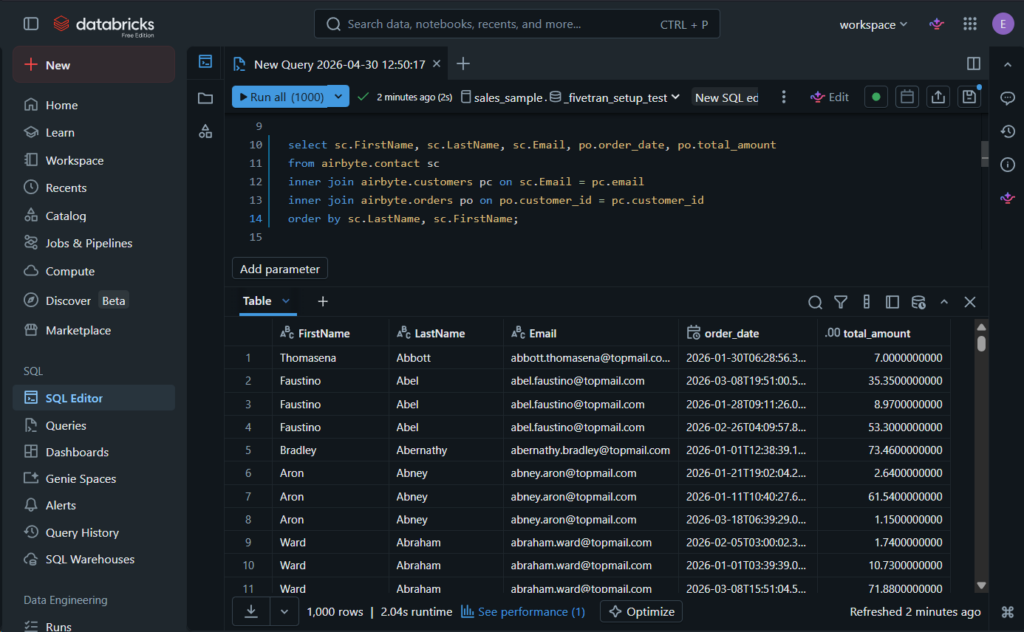Open SQL Editor in sidebar
This screenshot has width=1024, height=632.
point(93,398)
